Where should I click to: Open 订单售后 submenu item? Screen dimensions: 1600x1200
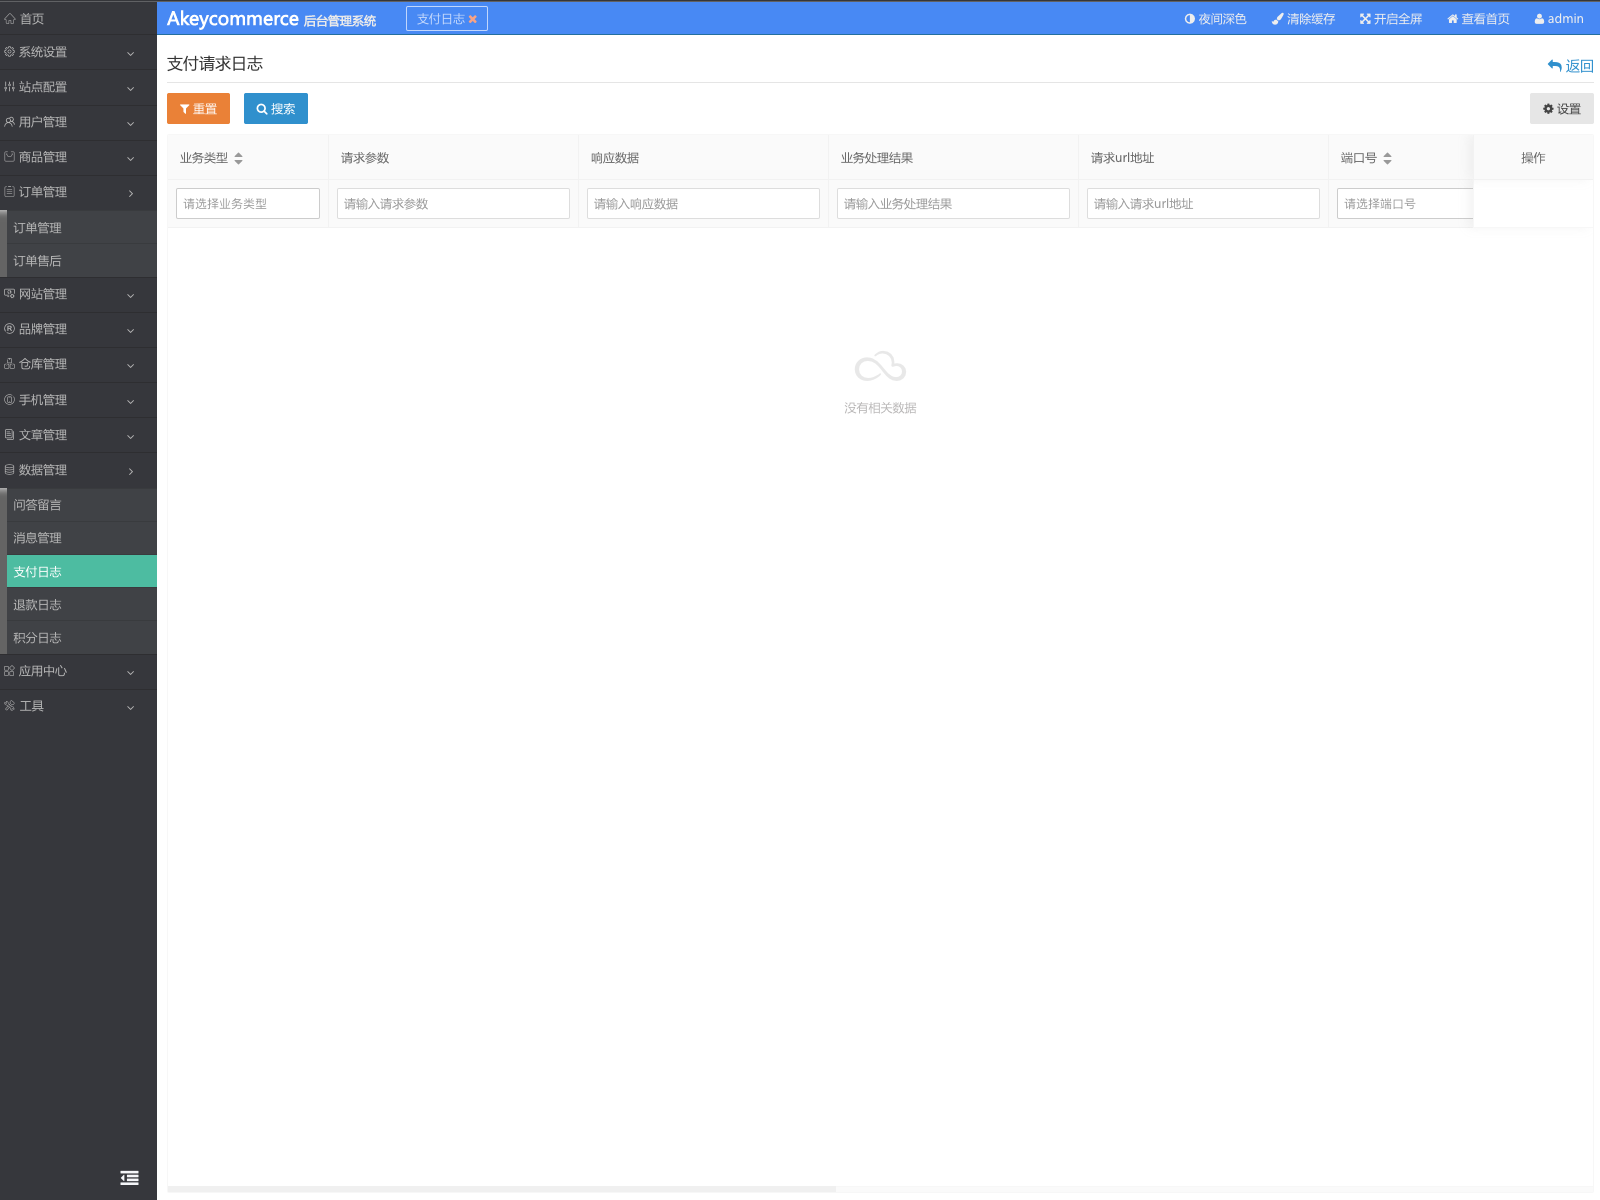pyautogui.click(x=82, y=261)
